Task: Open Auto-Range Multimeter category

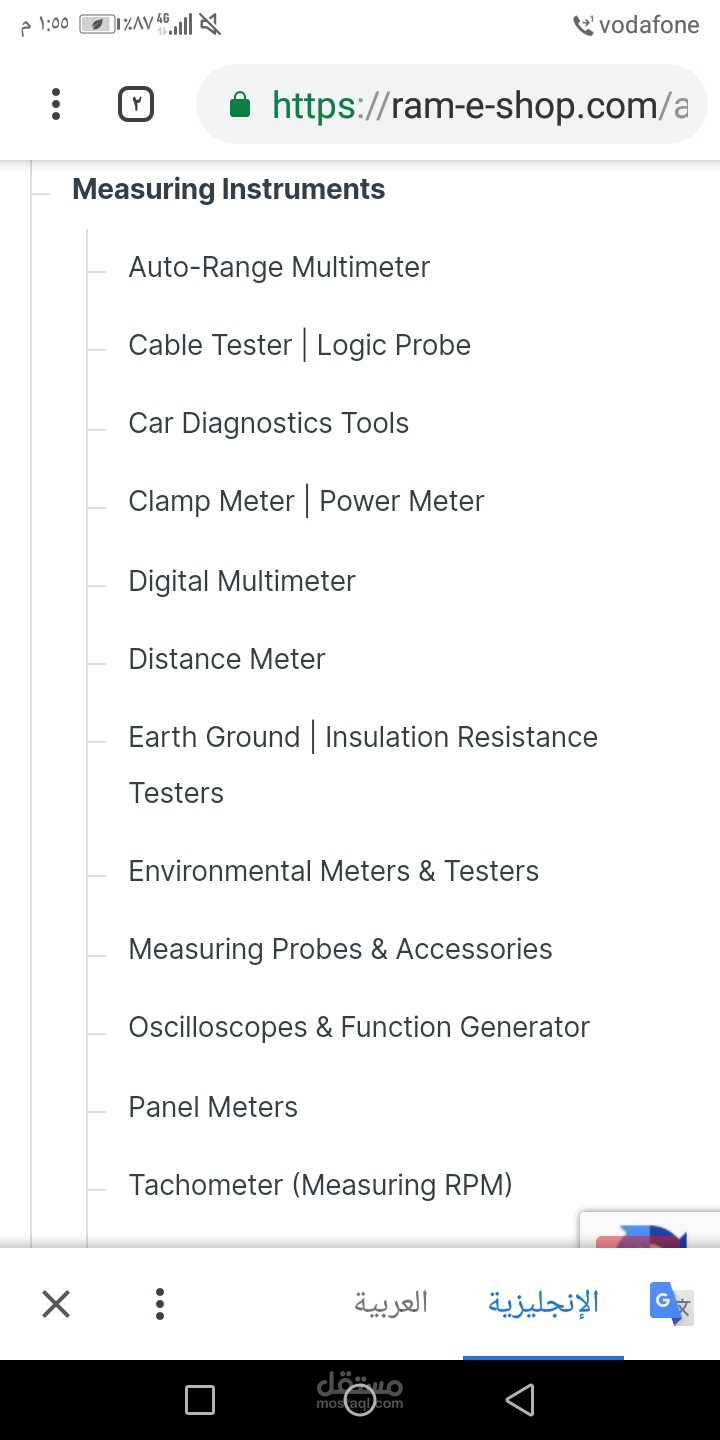Action: click(x=279, y=267)
